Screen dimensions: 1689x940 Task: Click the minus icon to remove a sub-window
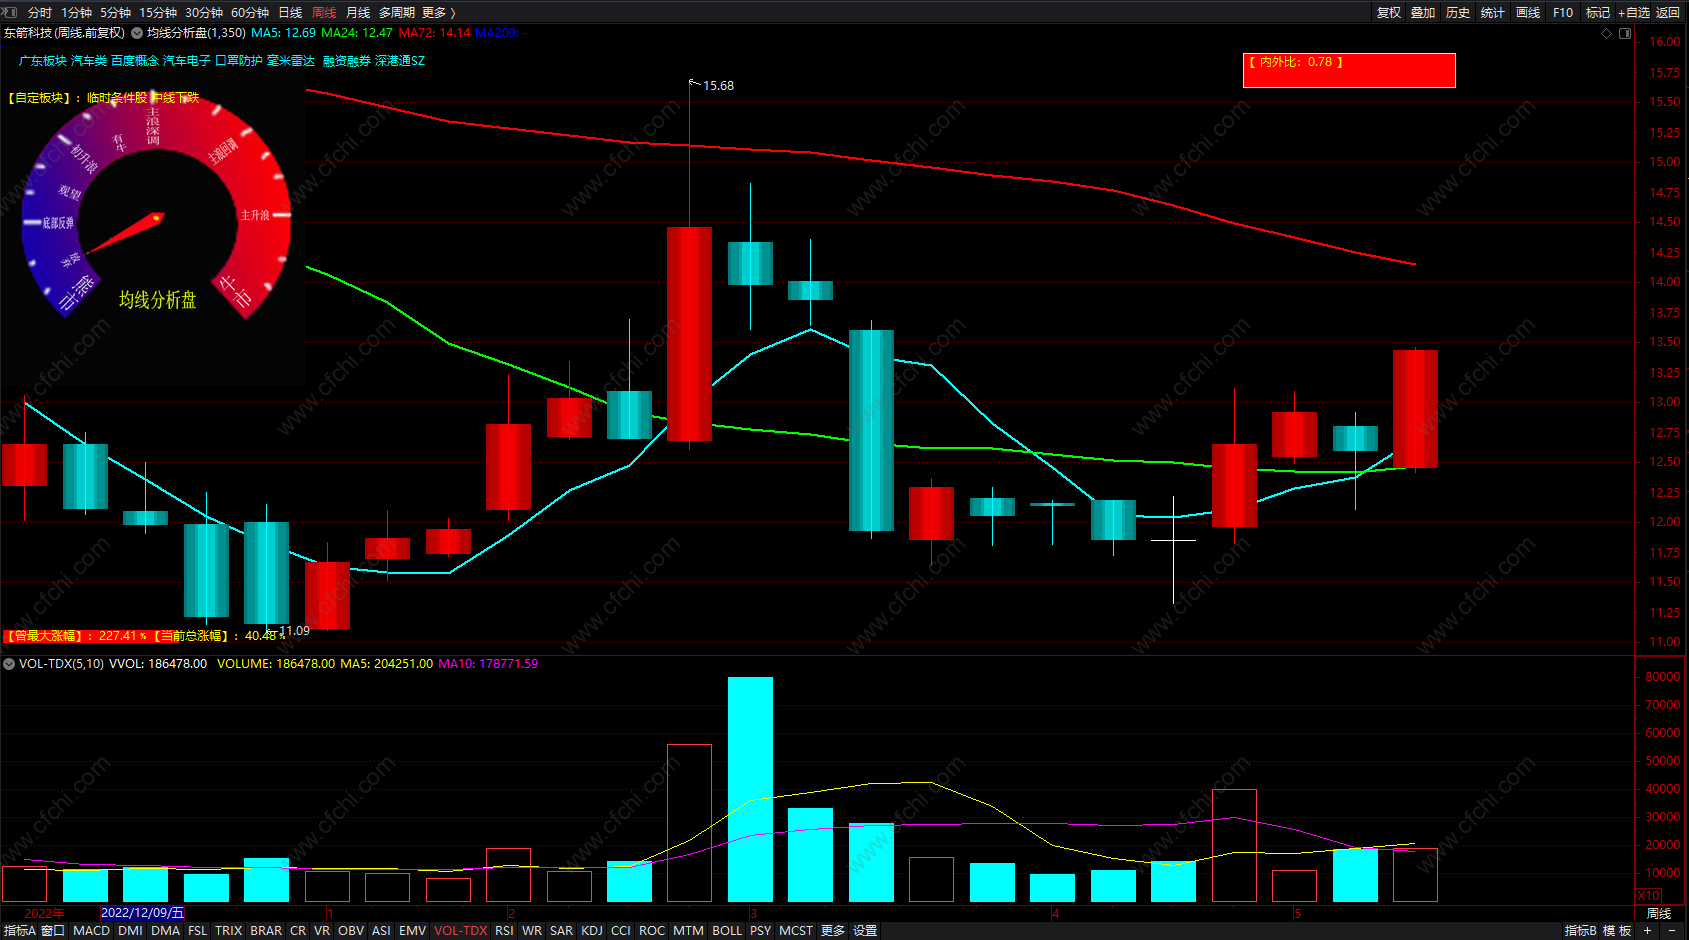[x=1672, y=931]
